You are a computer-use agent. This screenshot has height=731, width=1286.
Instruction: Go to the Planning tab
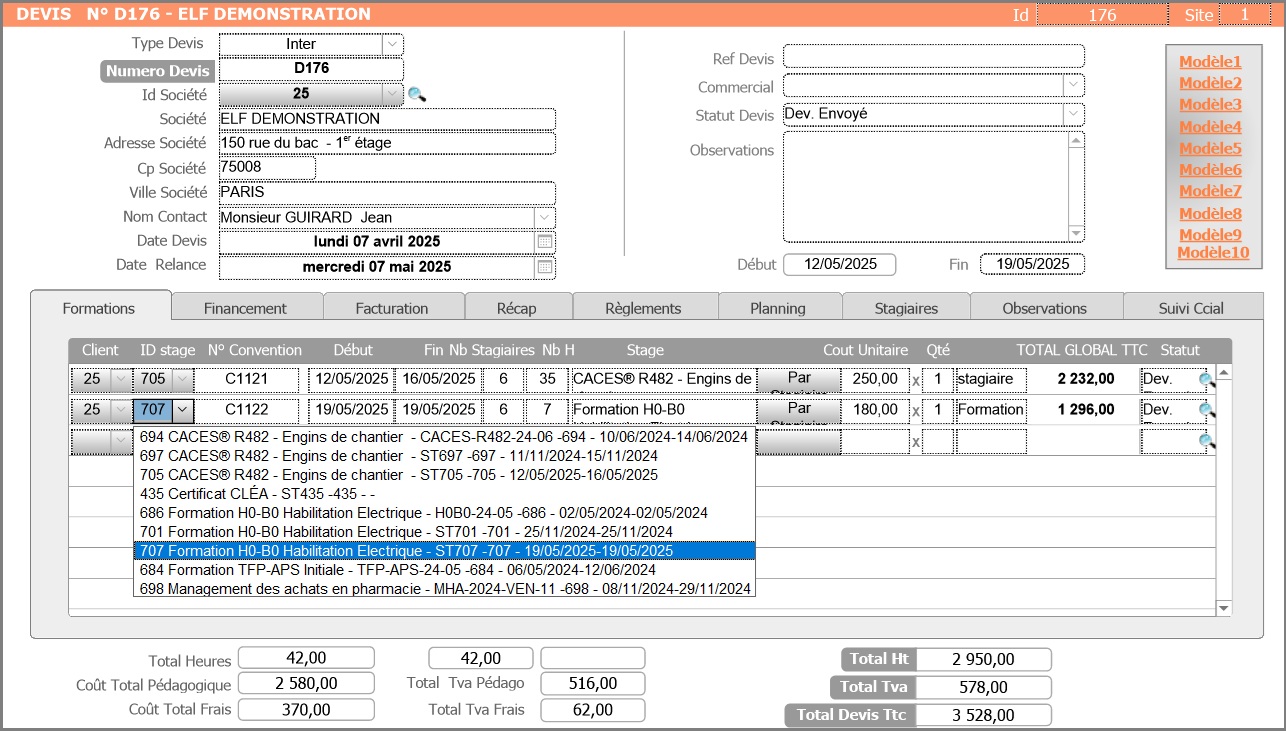tap(777, 308)
